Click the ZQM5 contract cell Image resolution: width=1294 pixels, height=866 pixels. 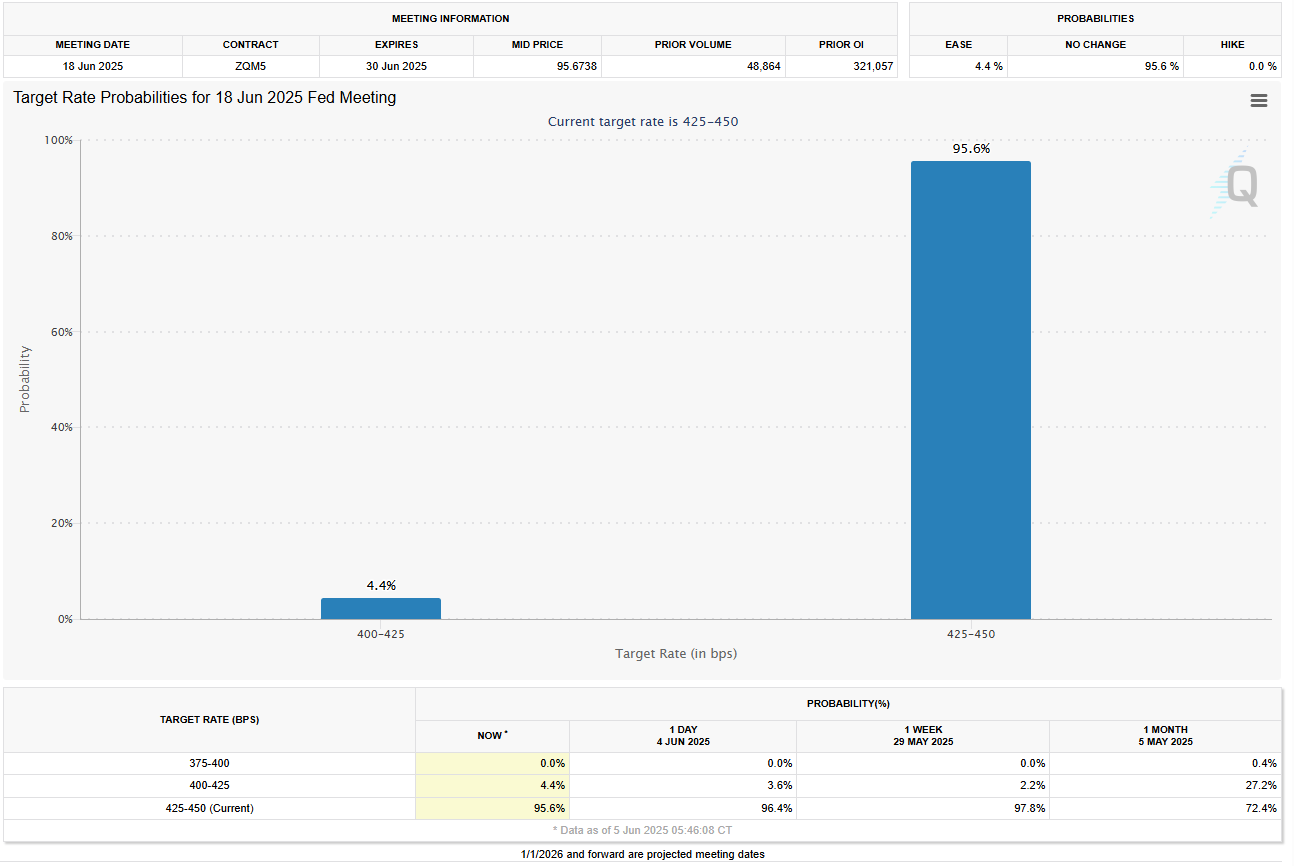[250, 66]
